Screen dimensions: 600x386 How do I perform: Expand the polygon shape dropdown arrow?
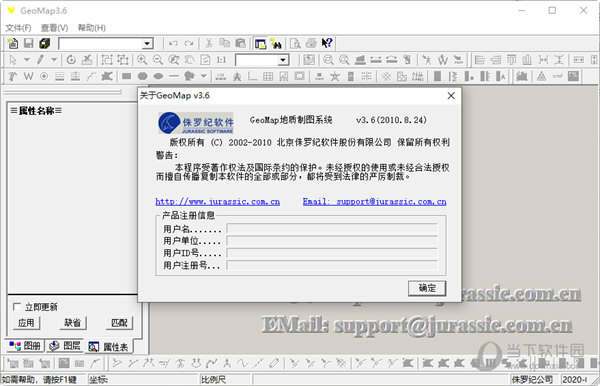point(204,77)
